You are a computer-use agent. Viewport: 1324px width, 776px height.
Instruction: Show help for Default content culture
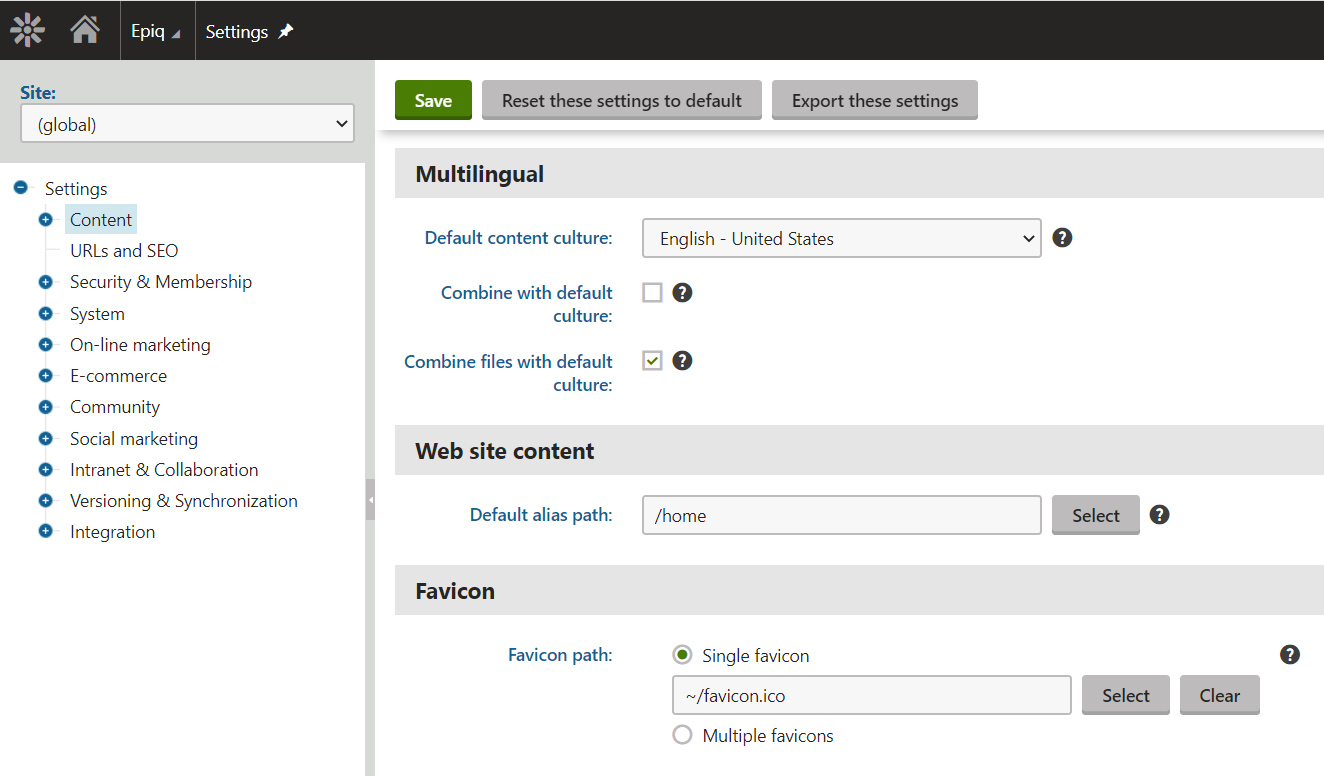[x=1063, y=238]
